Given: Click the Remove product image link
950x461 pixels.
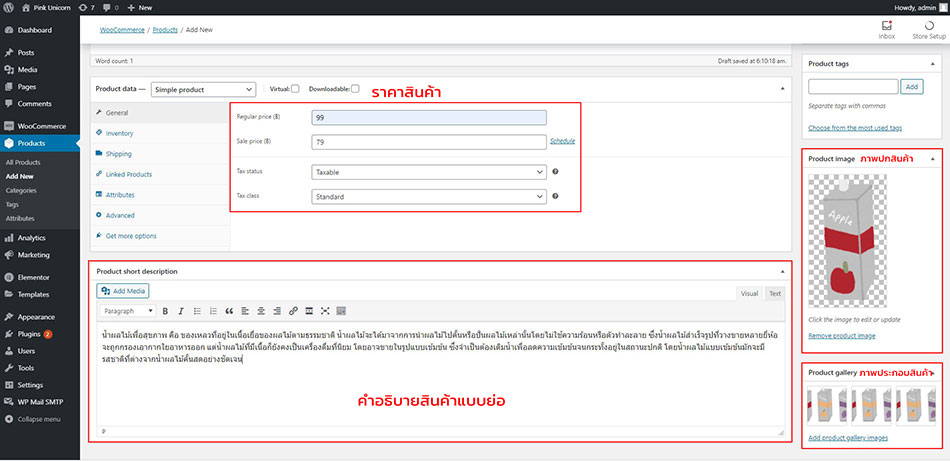Looking at the screenshot, I should pyautogui.click(x=841, y=335).
